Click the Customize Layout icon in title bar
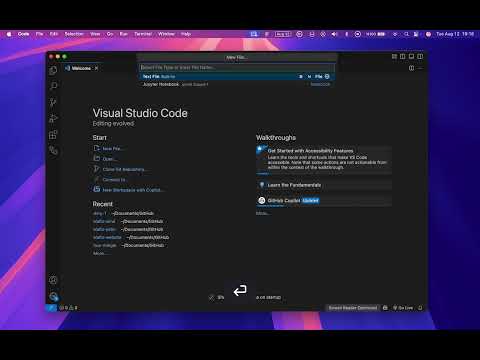480x360 pixels. (x=394, y=57)
